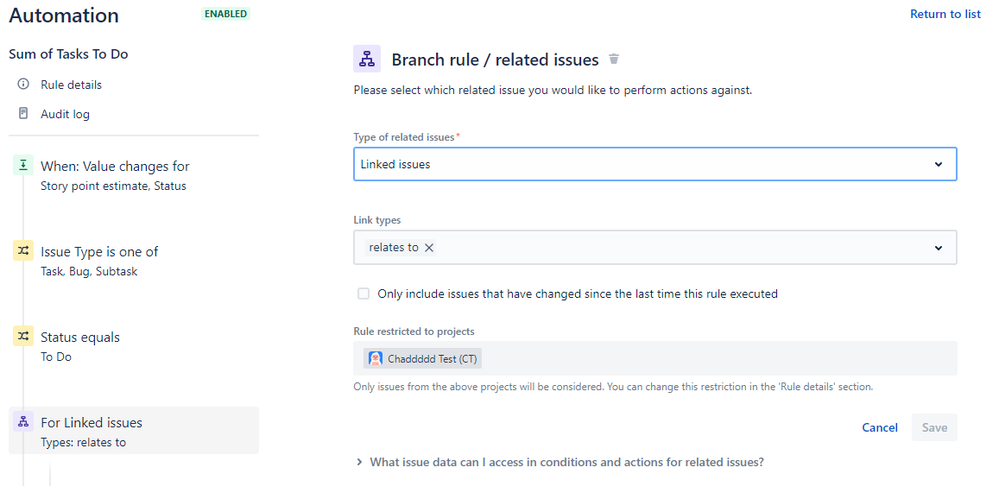Open the Link types dropdown arrow
This screenshot has width=999, height=486.
pyautogui.click(x=938, y=248)
